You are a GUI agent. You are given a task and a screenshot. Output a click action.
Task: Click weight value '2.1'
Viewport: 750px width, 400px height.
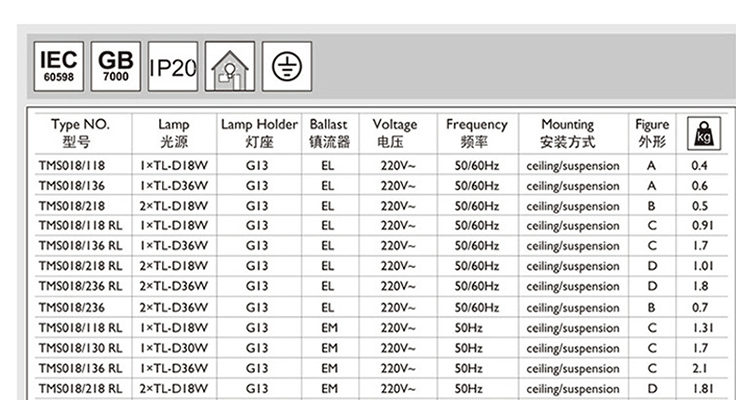pyautogui.click(x=699, y=368)
